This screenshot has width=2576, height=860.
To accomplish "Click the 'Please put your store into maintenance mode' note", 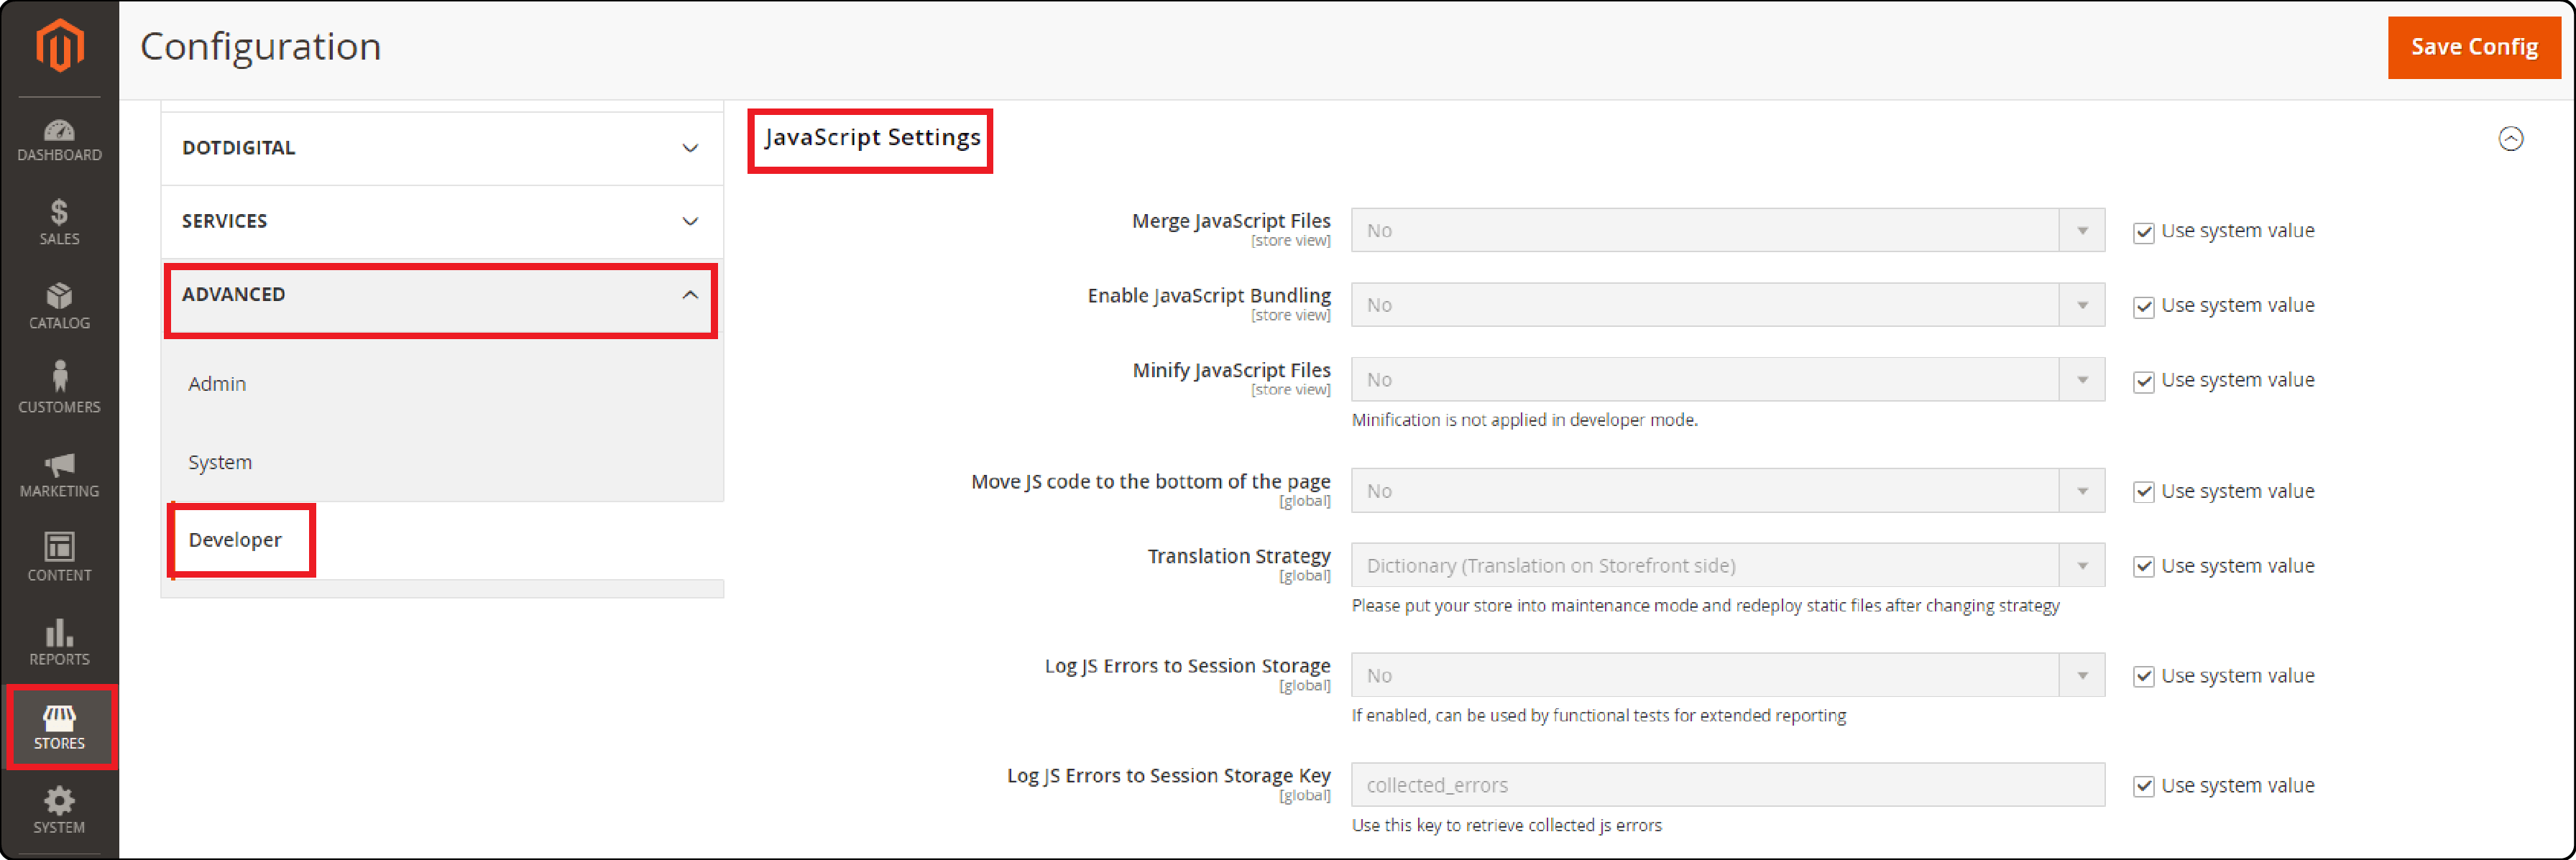I will pyautogui.click(x=1705, y=605).
